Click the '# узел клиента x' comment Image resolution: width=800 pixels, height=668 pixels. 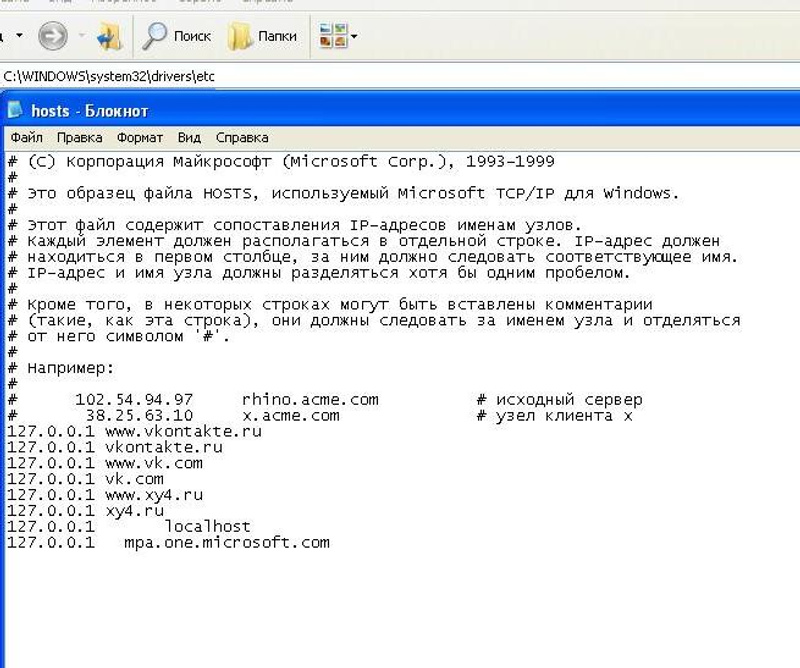point(555,415)
